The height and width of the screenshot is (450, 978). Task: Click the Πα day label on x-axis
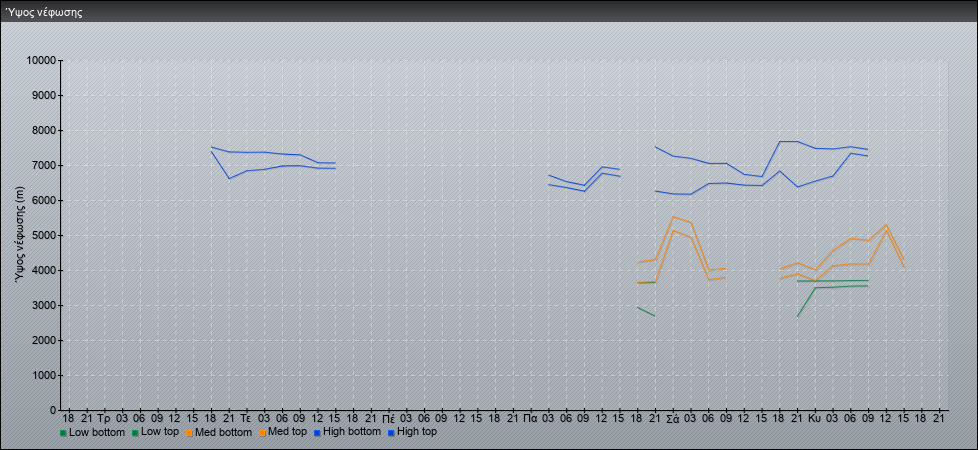(x=531, y=418)
